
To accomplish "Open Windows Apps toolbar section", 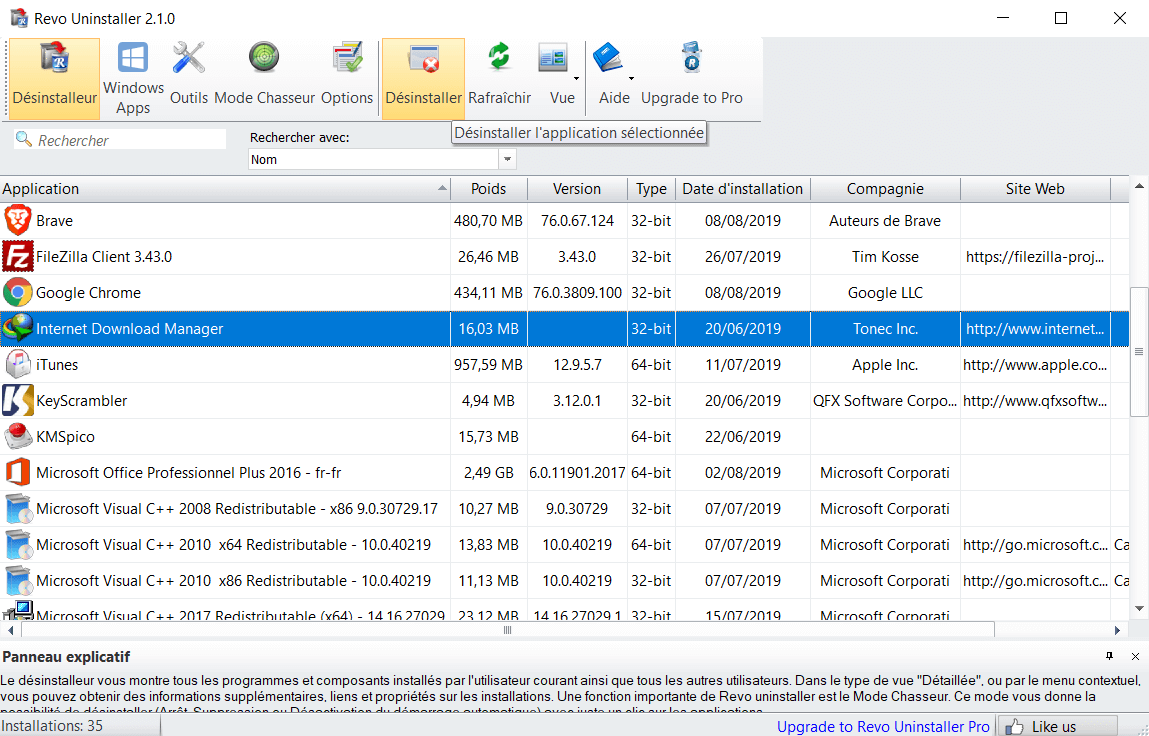I will (x=133, y=78).
